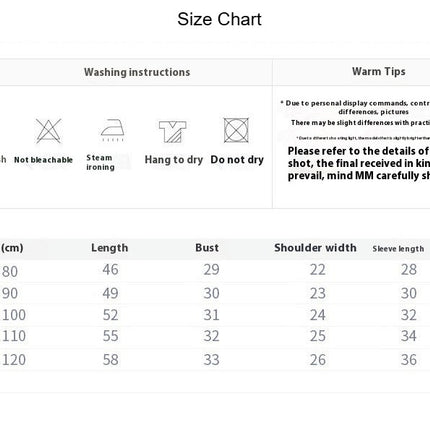
Task: Click the Not bleachable triangle icon
Action: point(49,131)
